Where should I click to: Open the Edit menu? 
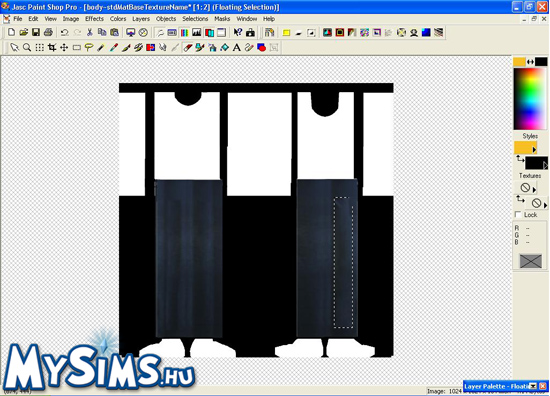pos(33,19)
